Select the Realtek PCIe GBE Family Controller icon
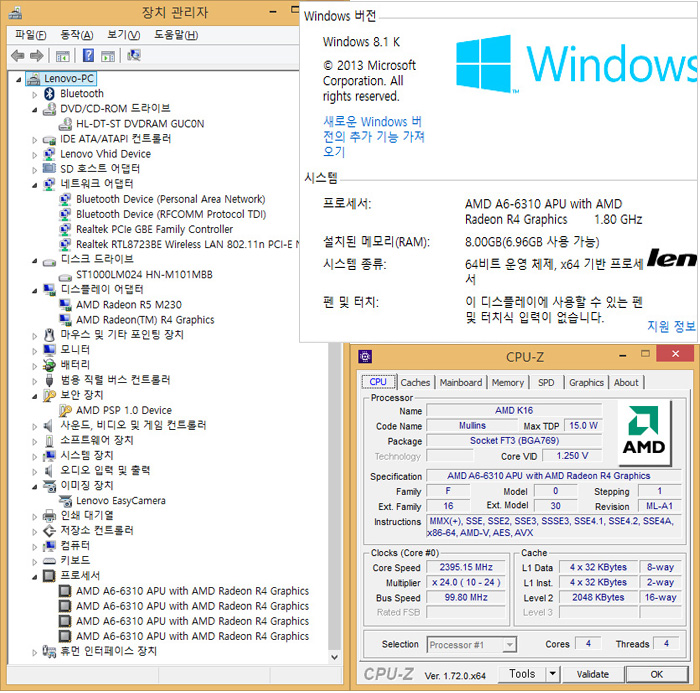 (x=65, y=230)
